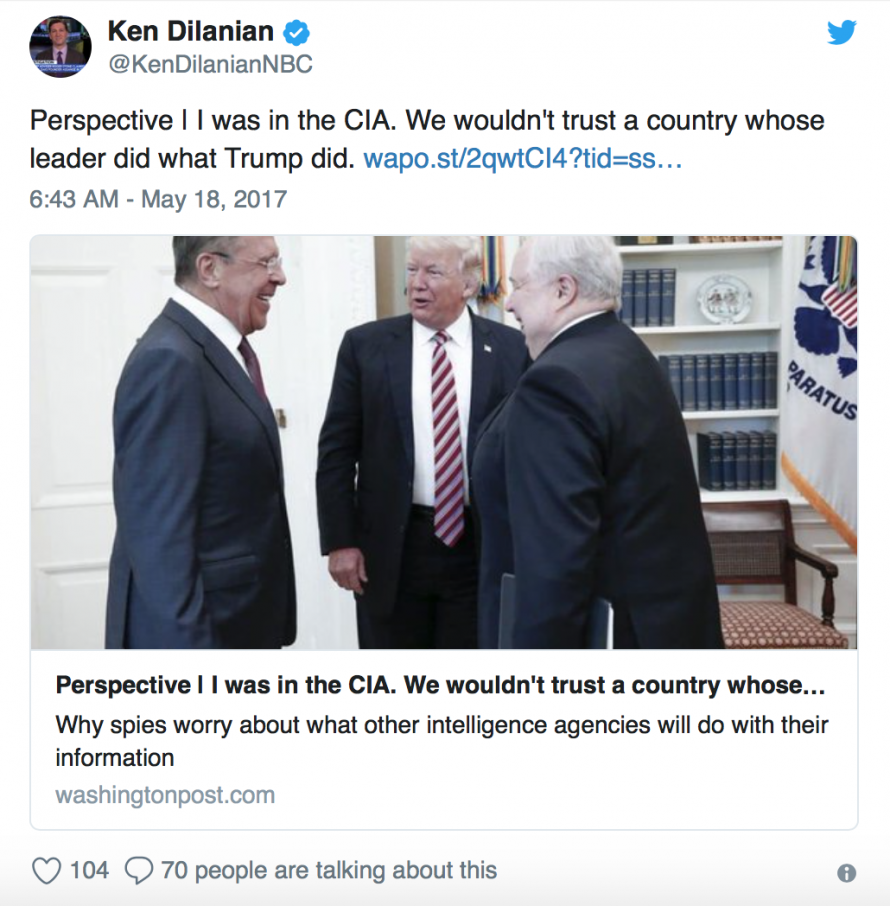Click the speech bubble reply icon

pos(139,870)
